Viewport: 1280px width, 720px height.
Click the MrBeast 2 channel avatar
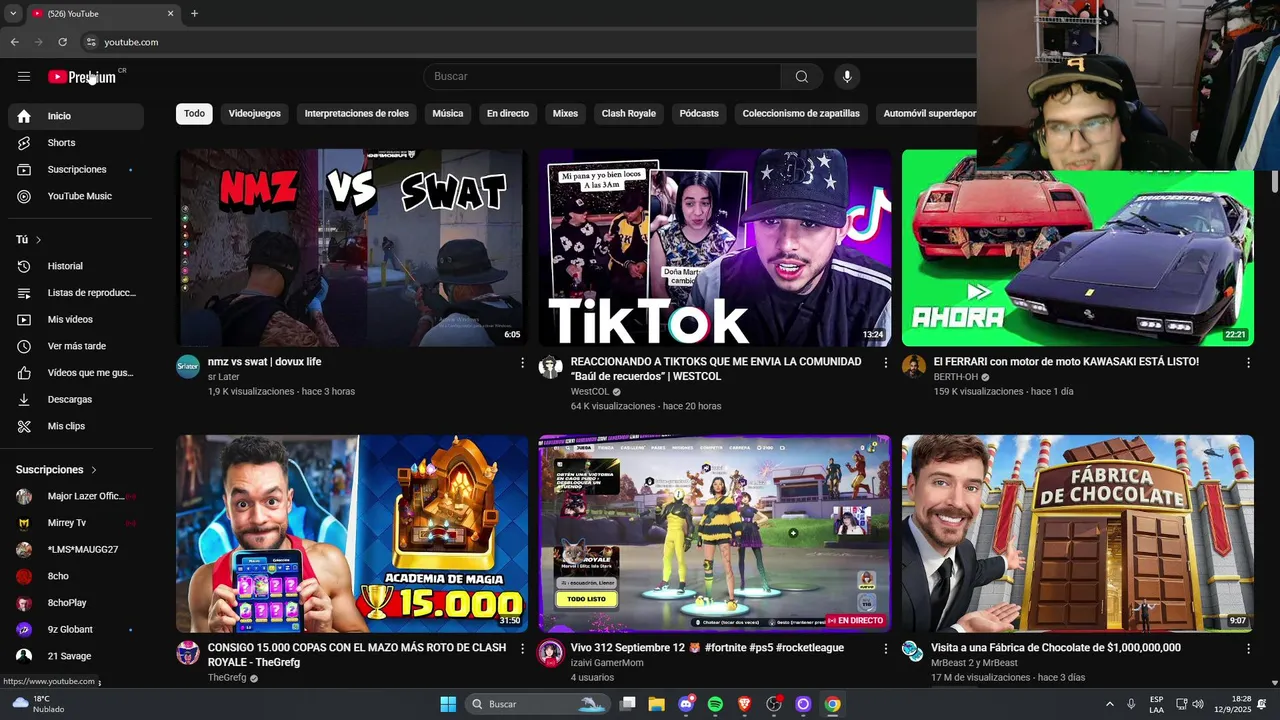pos(914,653)
